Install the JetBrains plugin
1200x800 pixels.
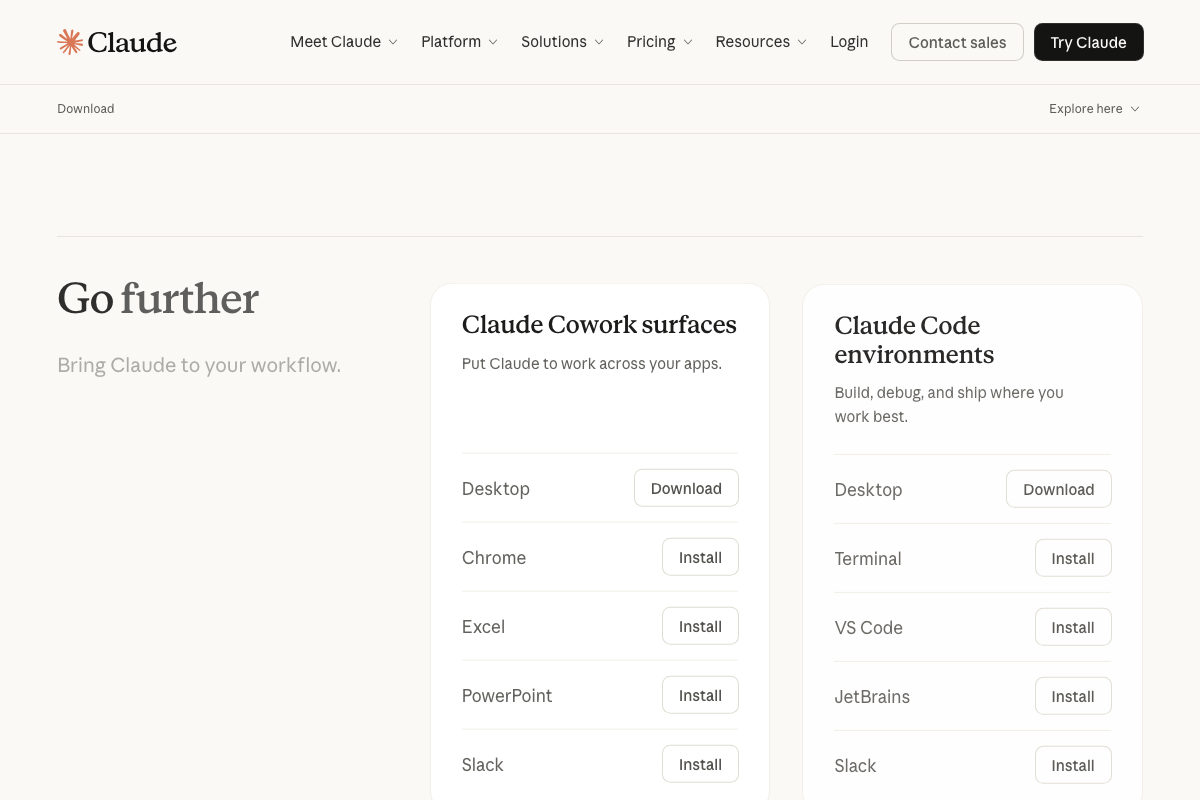[1073, 696]
